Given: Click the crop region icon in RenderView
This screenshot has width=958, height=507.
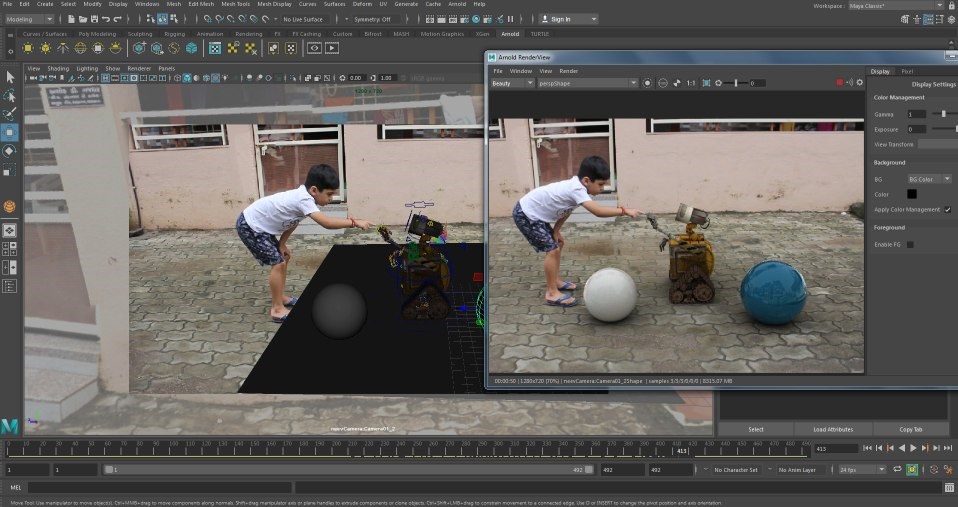Looking at the screenshot, I should click(706, 83).
